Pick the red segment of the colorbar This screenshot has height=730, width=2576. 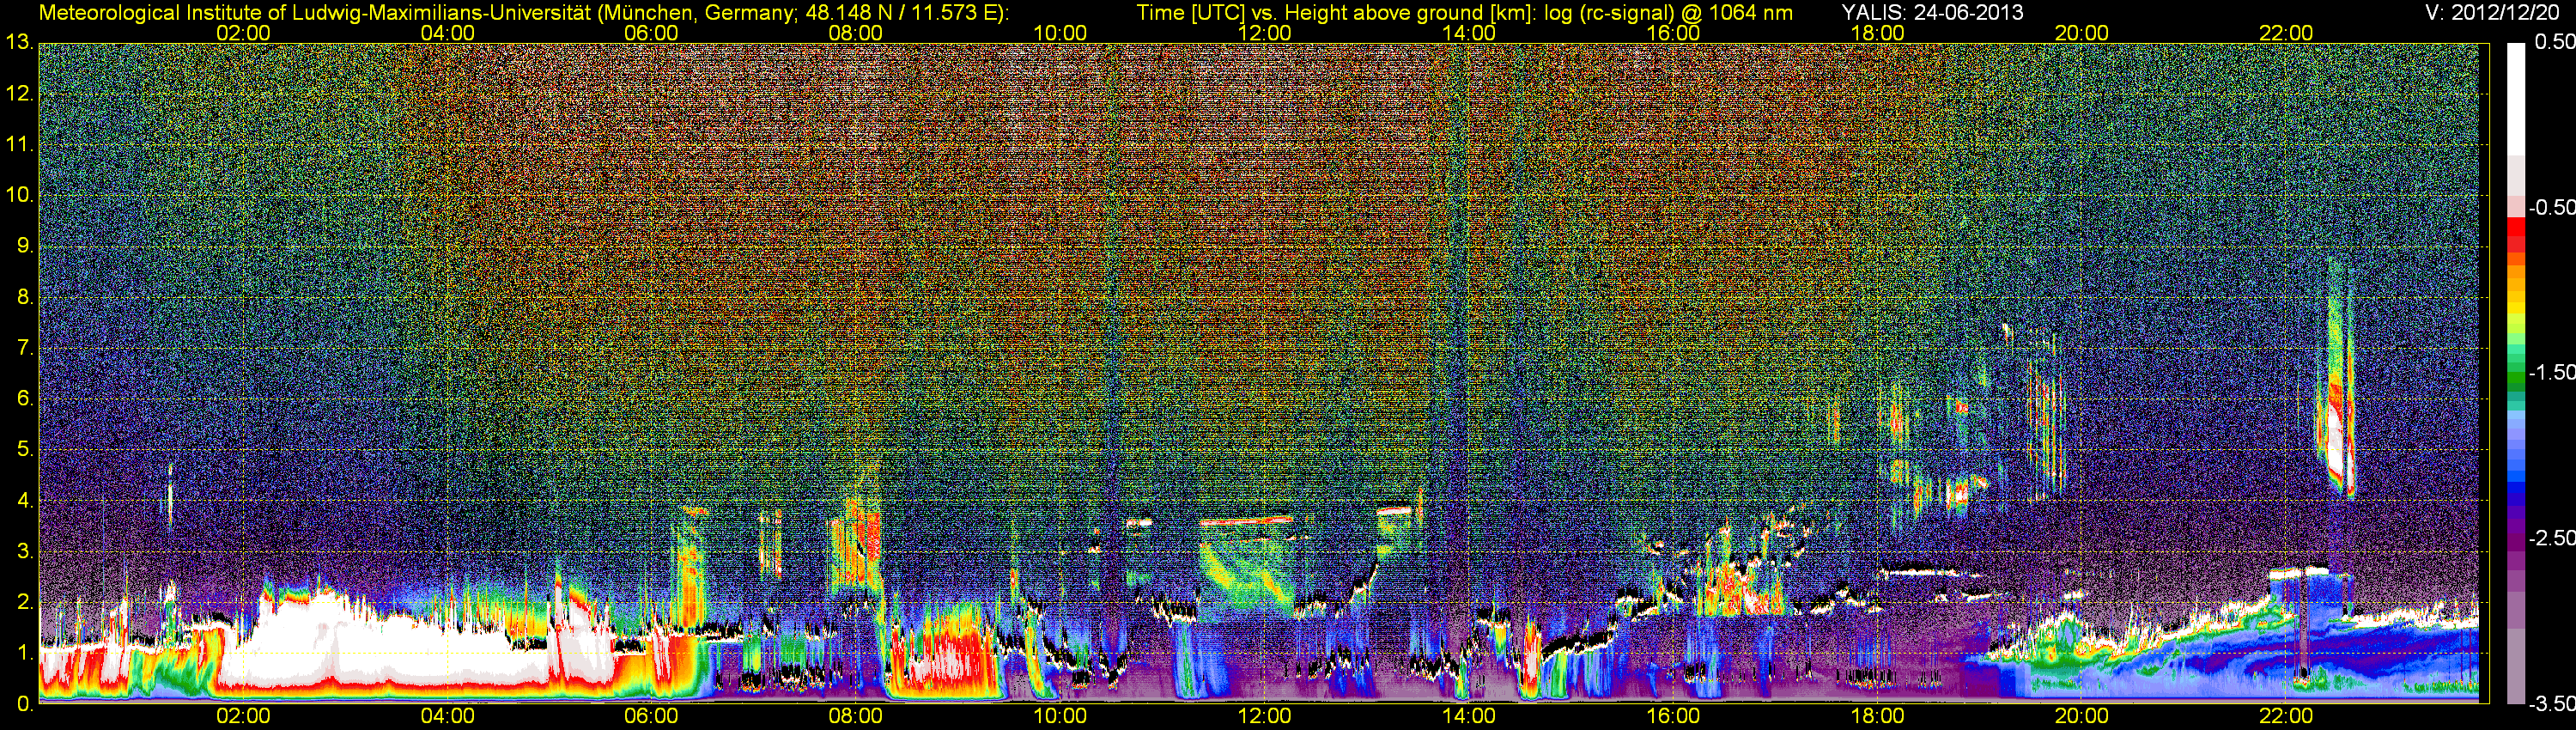point(2515,228)
